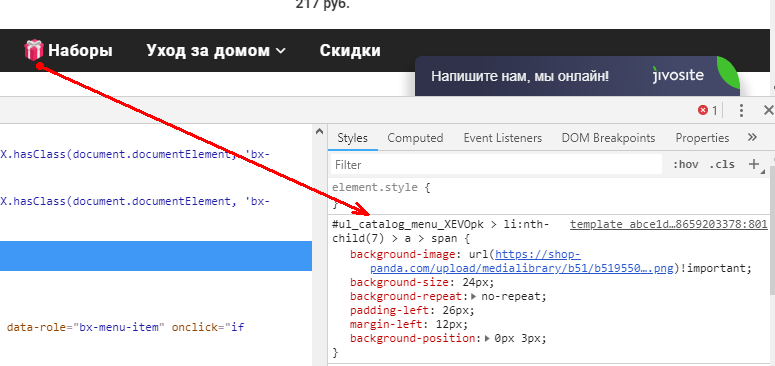Expand the Уход за домом dropdown menu

[x=216, y=50]
